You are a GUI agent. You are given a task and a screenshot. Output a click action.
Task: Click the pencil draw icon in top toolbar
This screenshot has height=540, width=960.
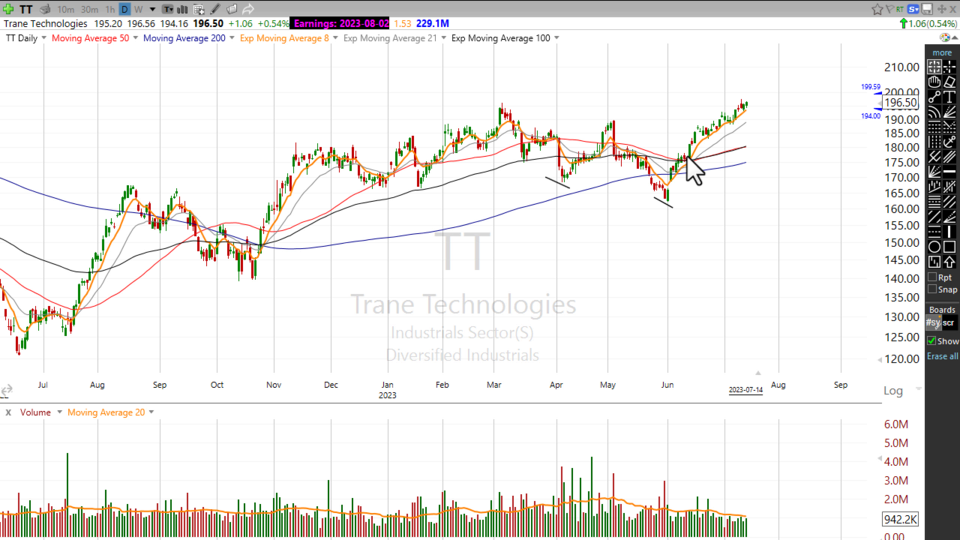(x=215, y=9)
